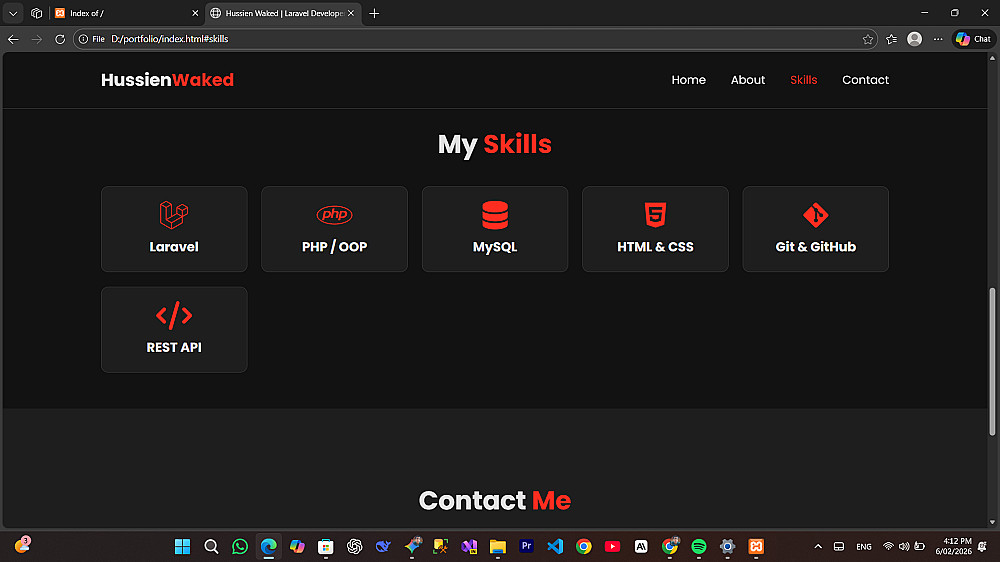
Task: Open YouTube from taskbar
Action: 612,547
